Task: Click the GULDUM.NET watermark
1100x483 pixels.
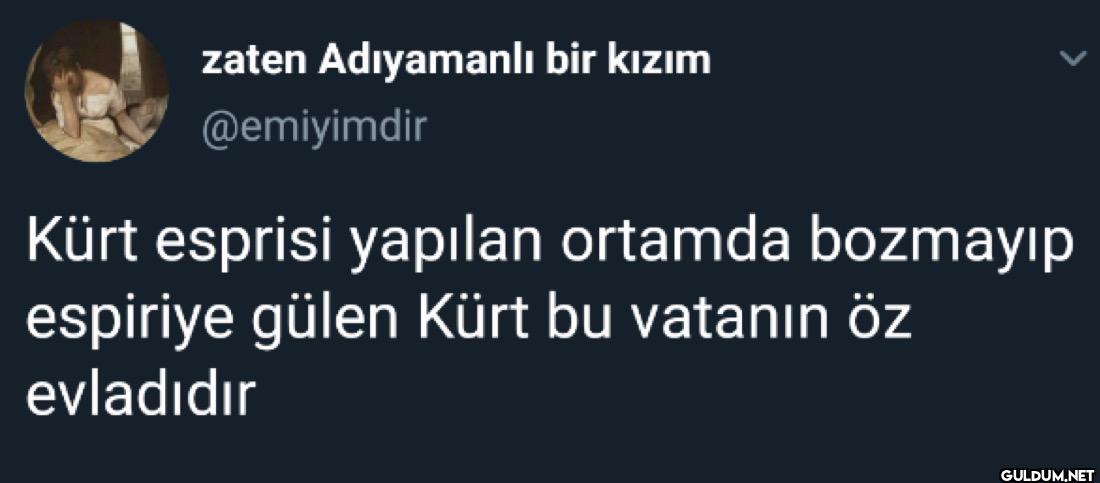Action: [x=1047, y=473]
